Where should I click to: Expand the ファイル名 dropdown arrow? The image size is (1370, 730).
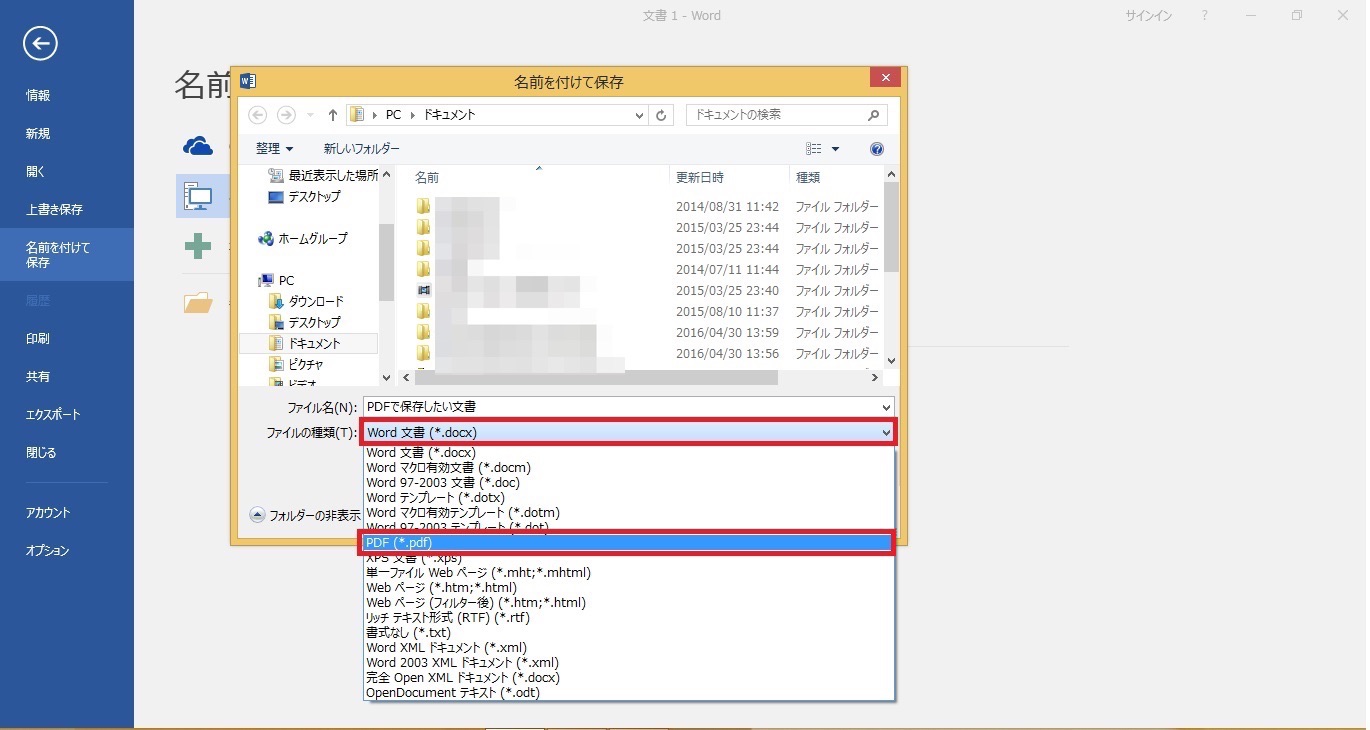(886, 408)
